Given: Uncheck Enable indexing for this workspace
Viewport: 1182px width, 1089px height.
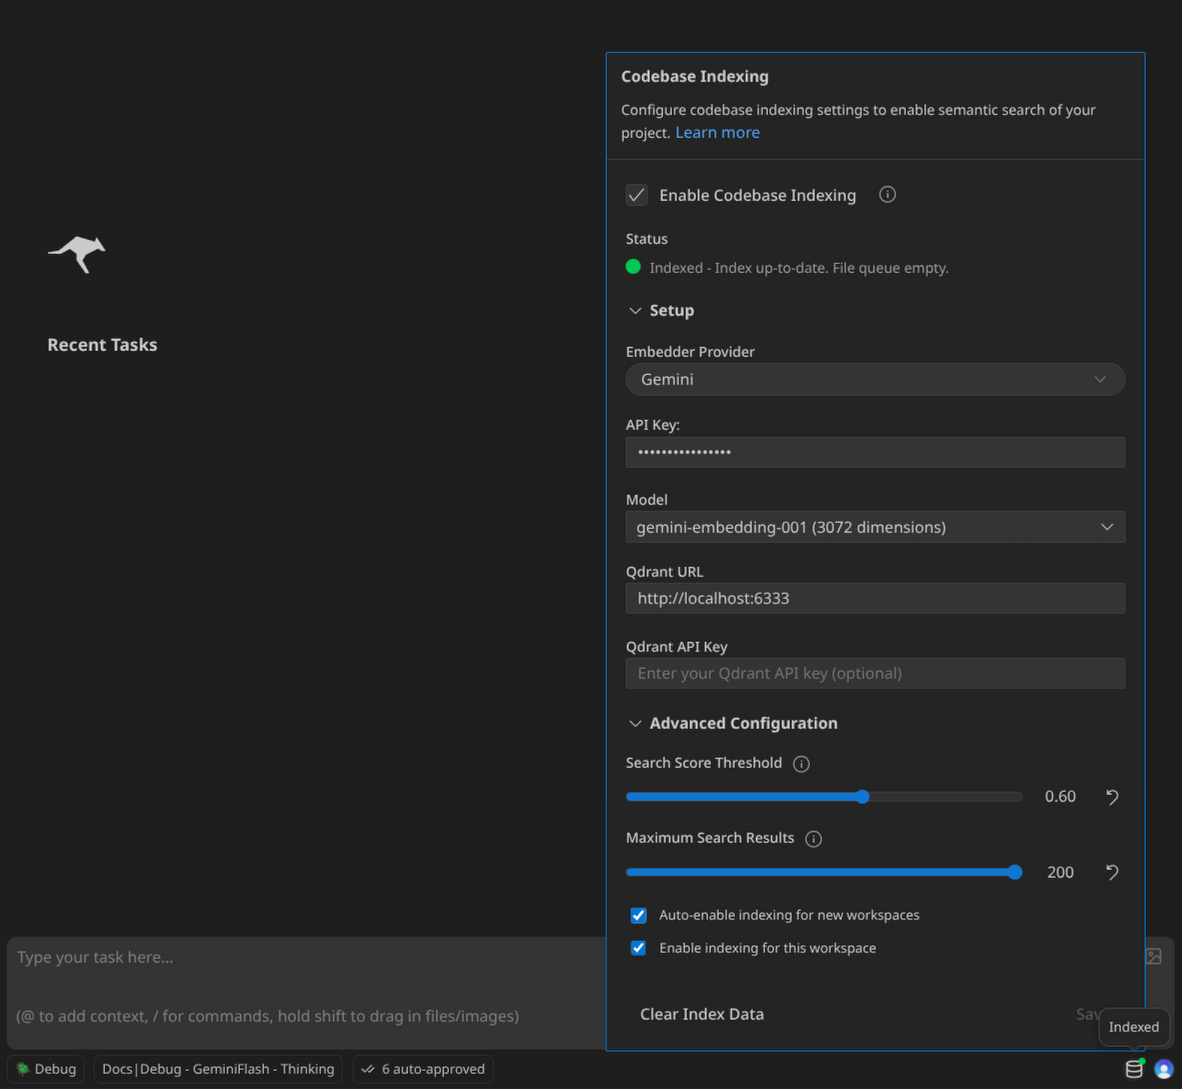Looking at the screenshot, I should tap(638, 948).
